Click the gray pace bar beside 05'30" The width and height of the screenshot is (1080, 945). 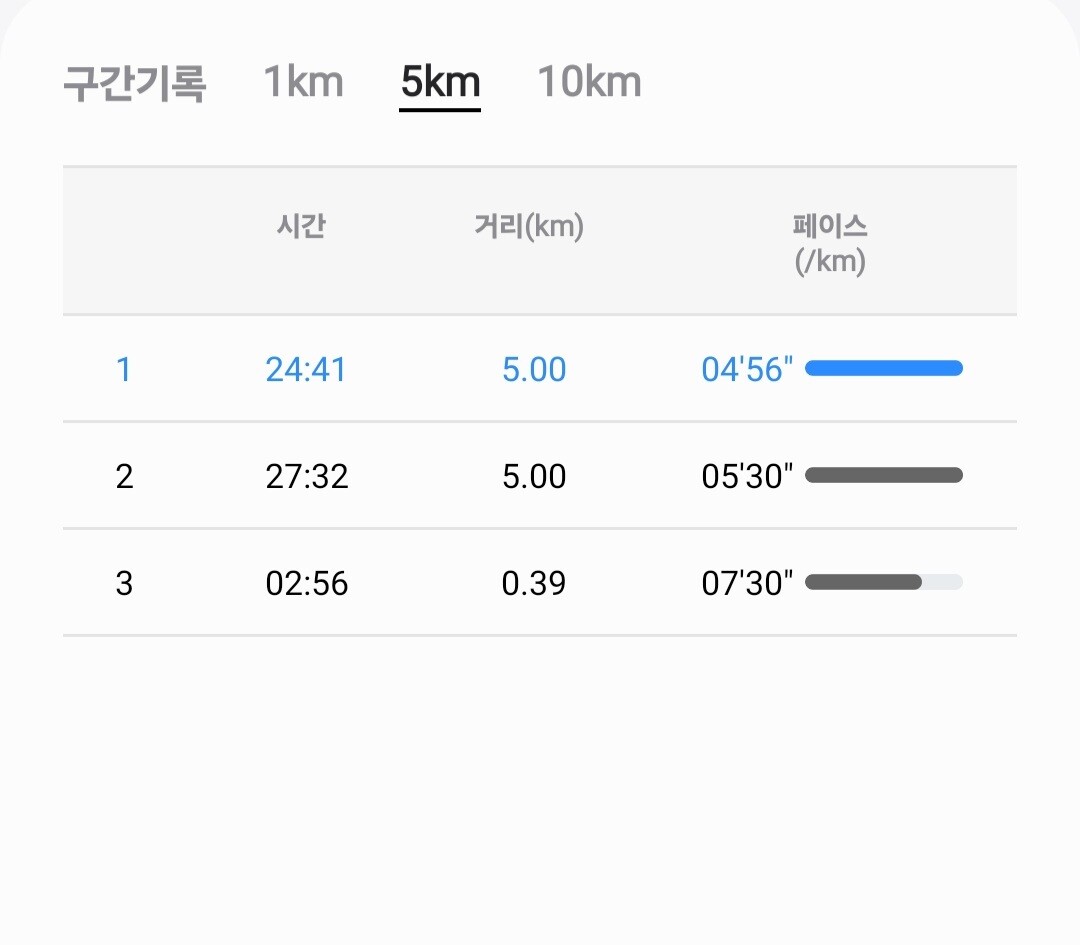coord(883,475)
